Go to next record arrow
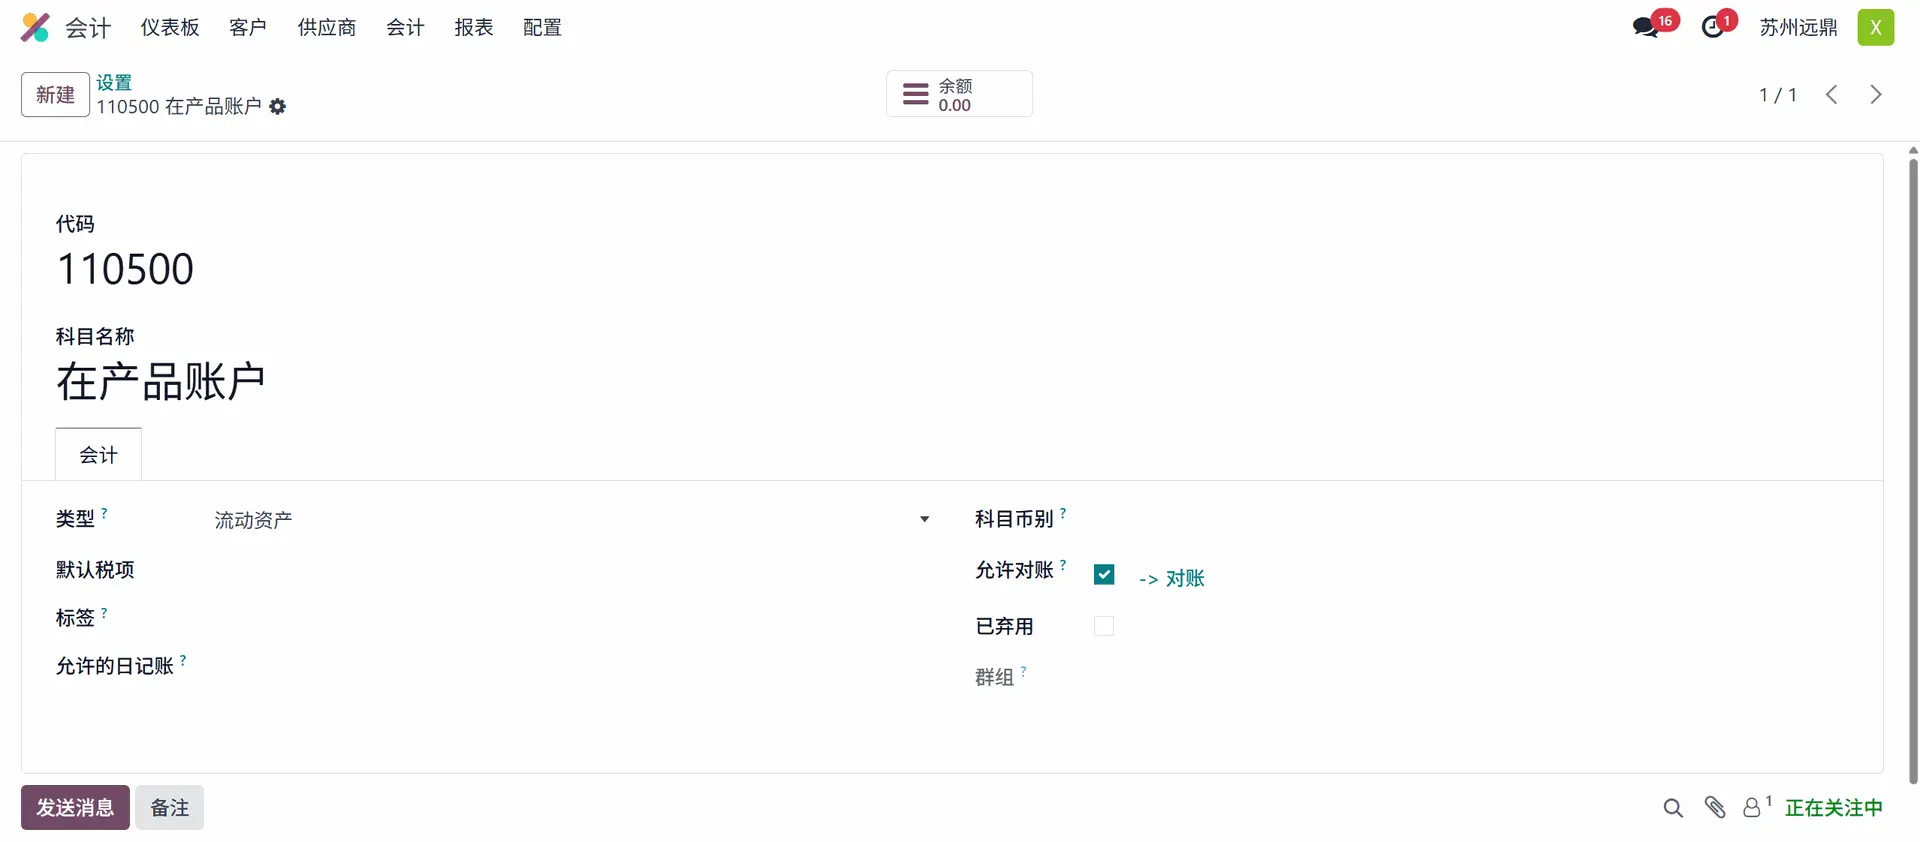This screenshot has width=1920, height=842. tap(1876, 95)
